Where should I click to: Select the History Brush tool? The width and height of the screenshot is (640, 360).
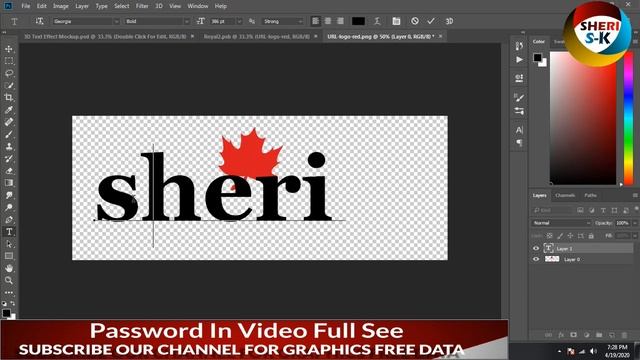pyautogui.click(x=9, y=159)
